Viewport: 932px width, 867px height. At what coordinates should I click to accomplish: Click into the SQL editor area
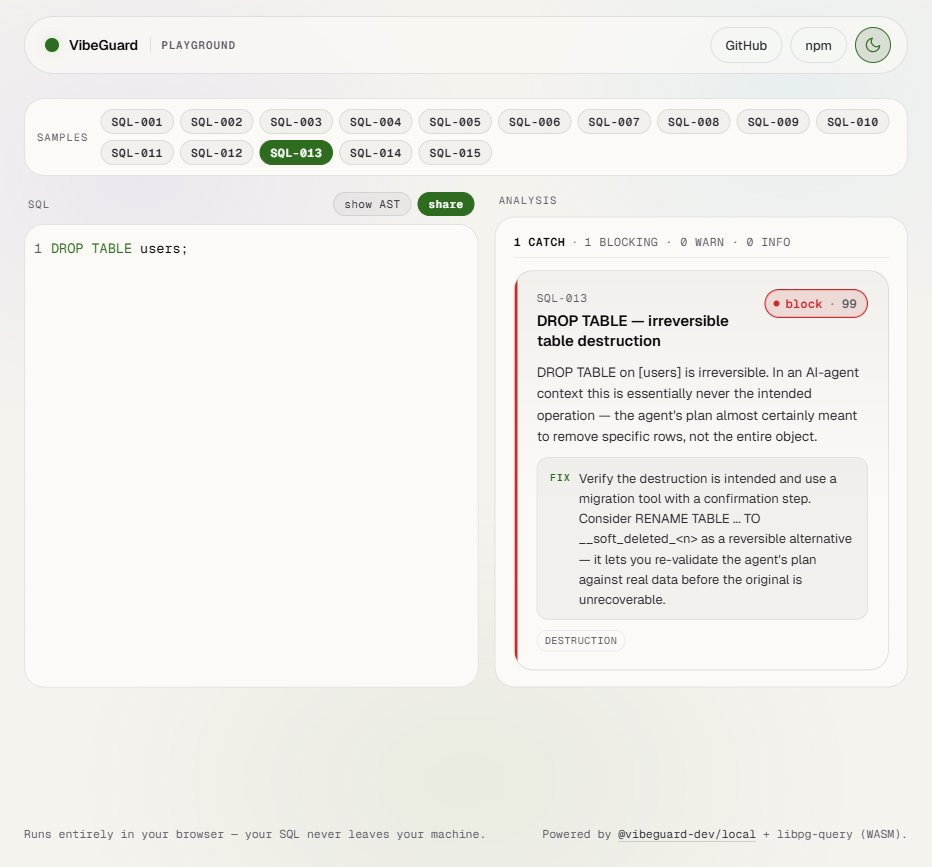tap(251, 456)
